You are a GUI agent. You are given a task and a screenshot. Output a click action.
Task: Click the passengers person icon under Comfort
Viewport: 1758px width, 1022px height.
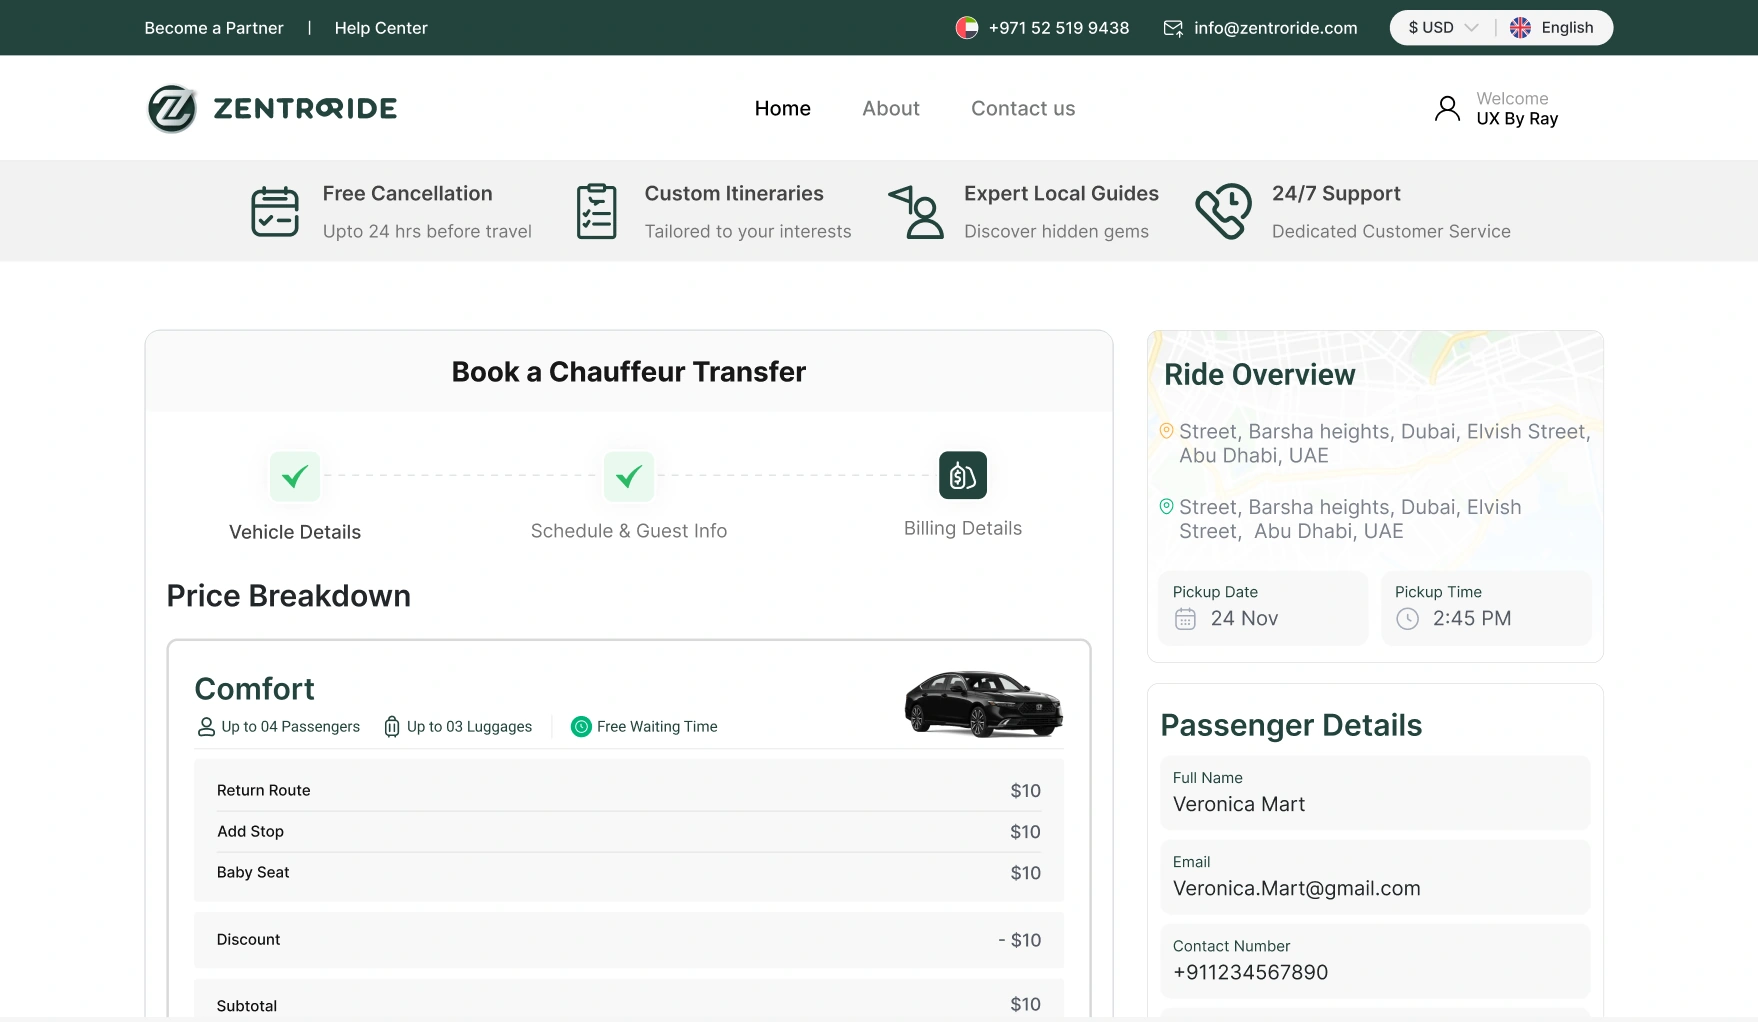pyautogui.click(x=206, y=727)
